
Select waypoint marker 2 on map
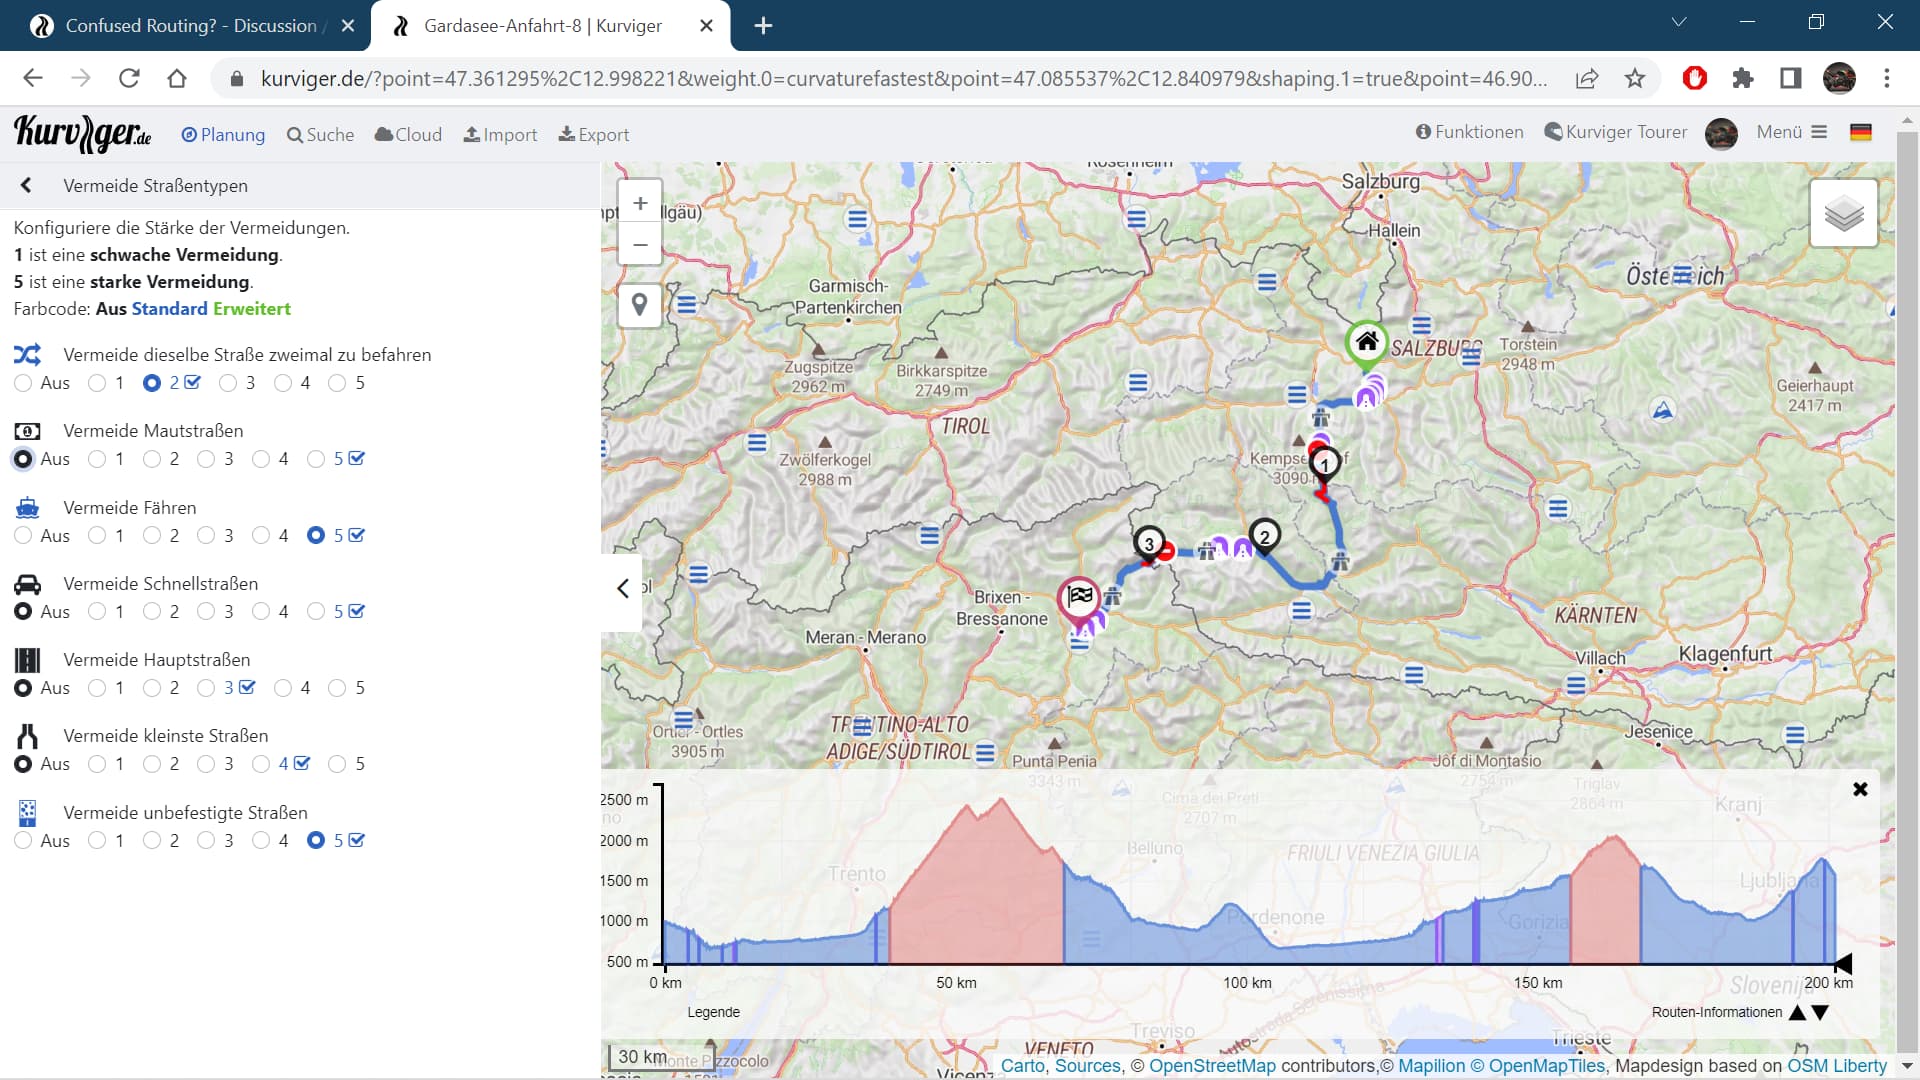point(1264,537)
